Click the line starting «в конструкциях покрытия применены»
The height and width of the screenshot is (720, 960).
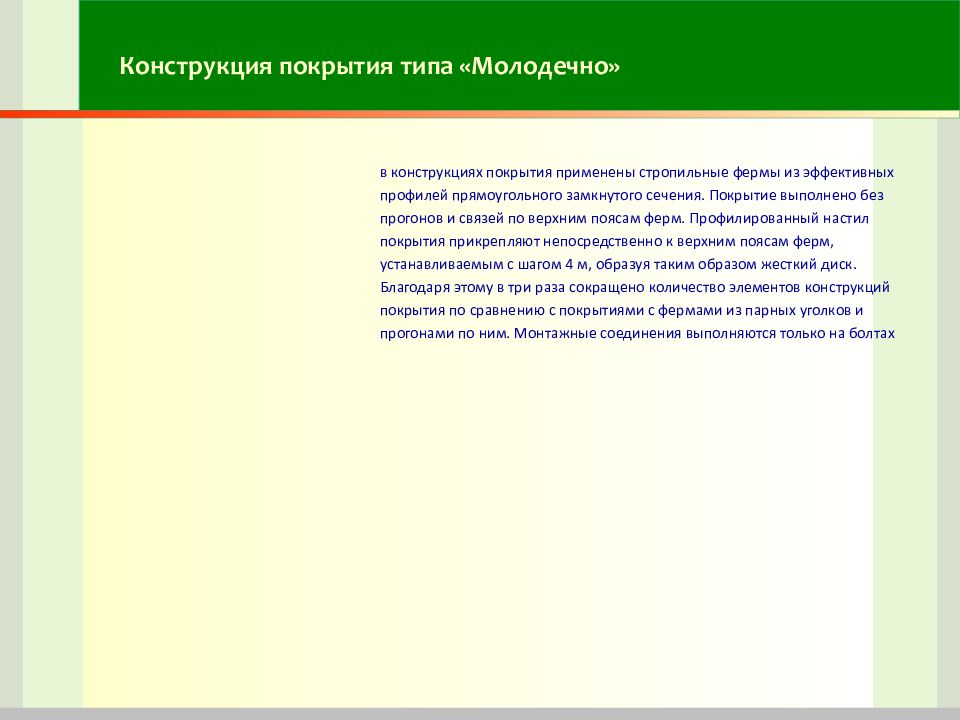coord(637,173)
